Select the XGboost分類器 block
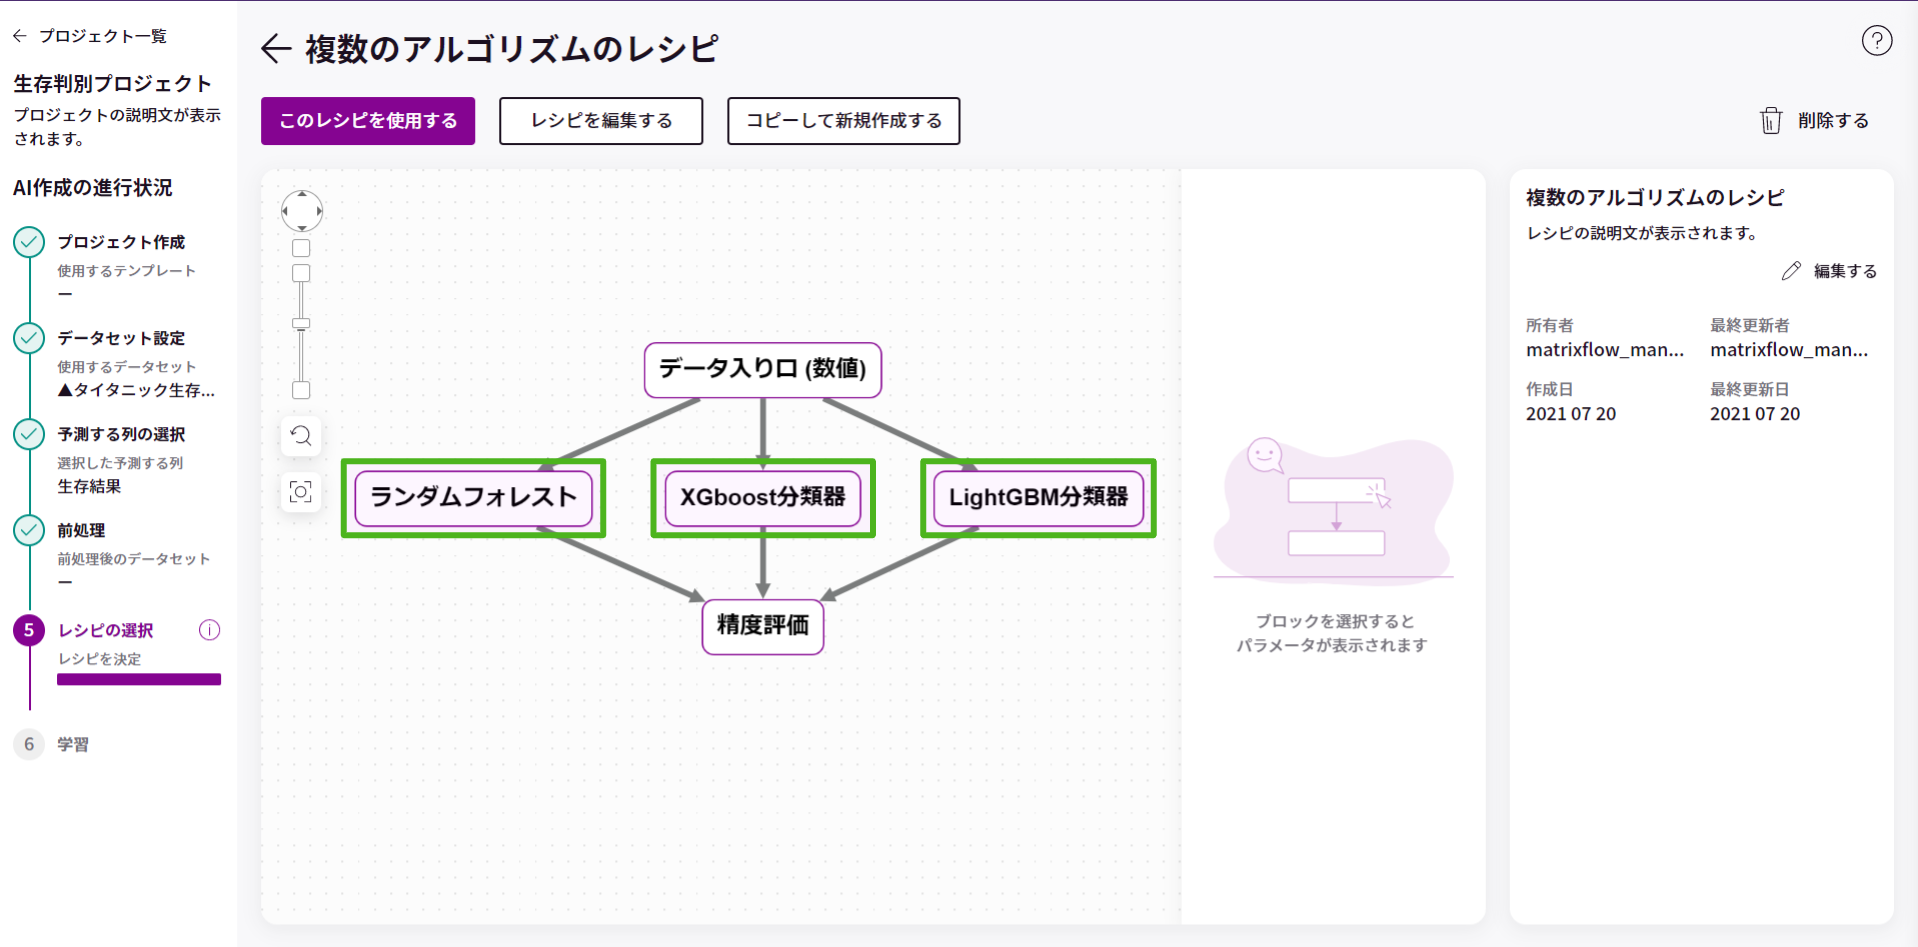This screenshot has height=947, width=1918. point(763,498)
